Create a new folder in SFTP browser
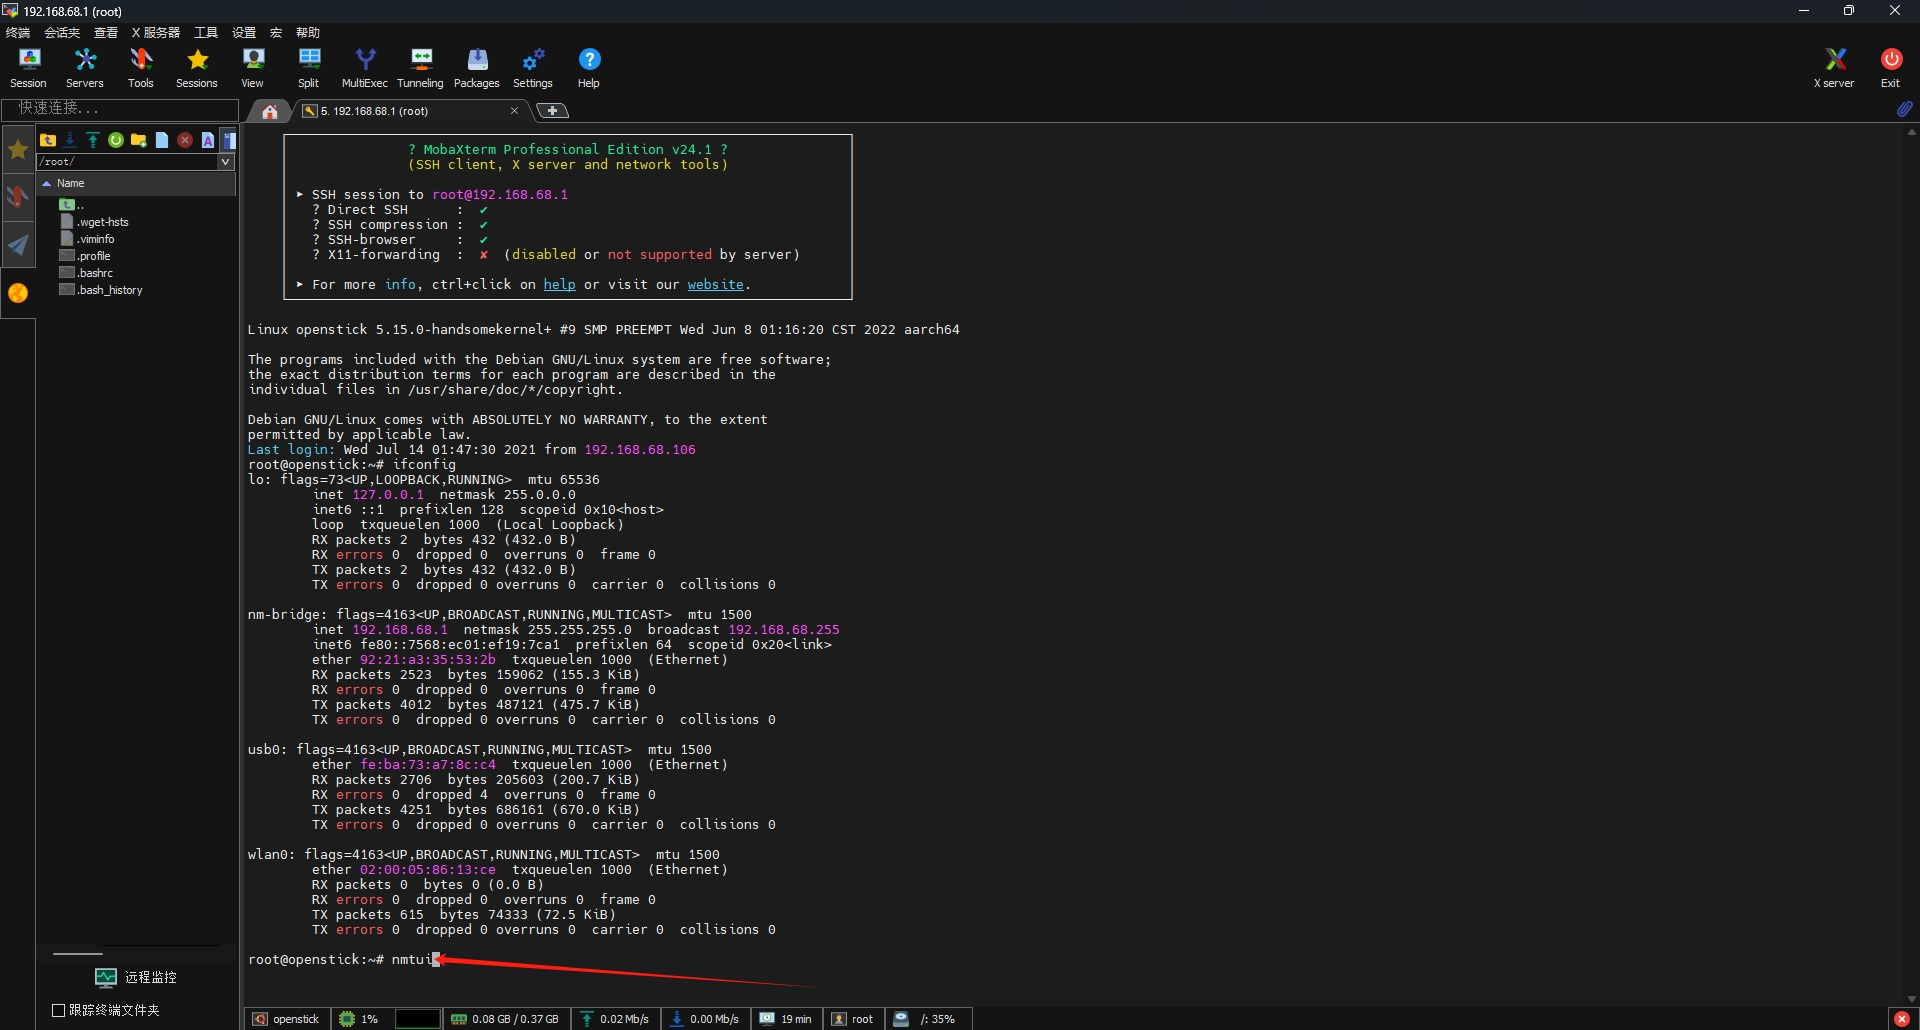Screen dimensions: 1920x1030 [139, 140]
